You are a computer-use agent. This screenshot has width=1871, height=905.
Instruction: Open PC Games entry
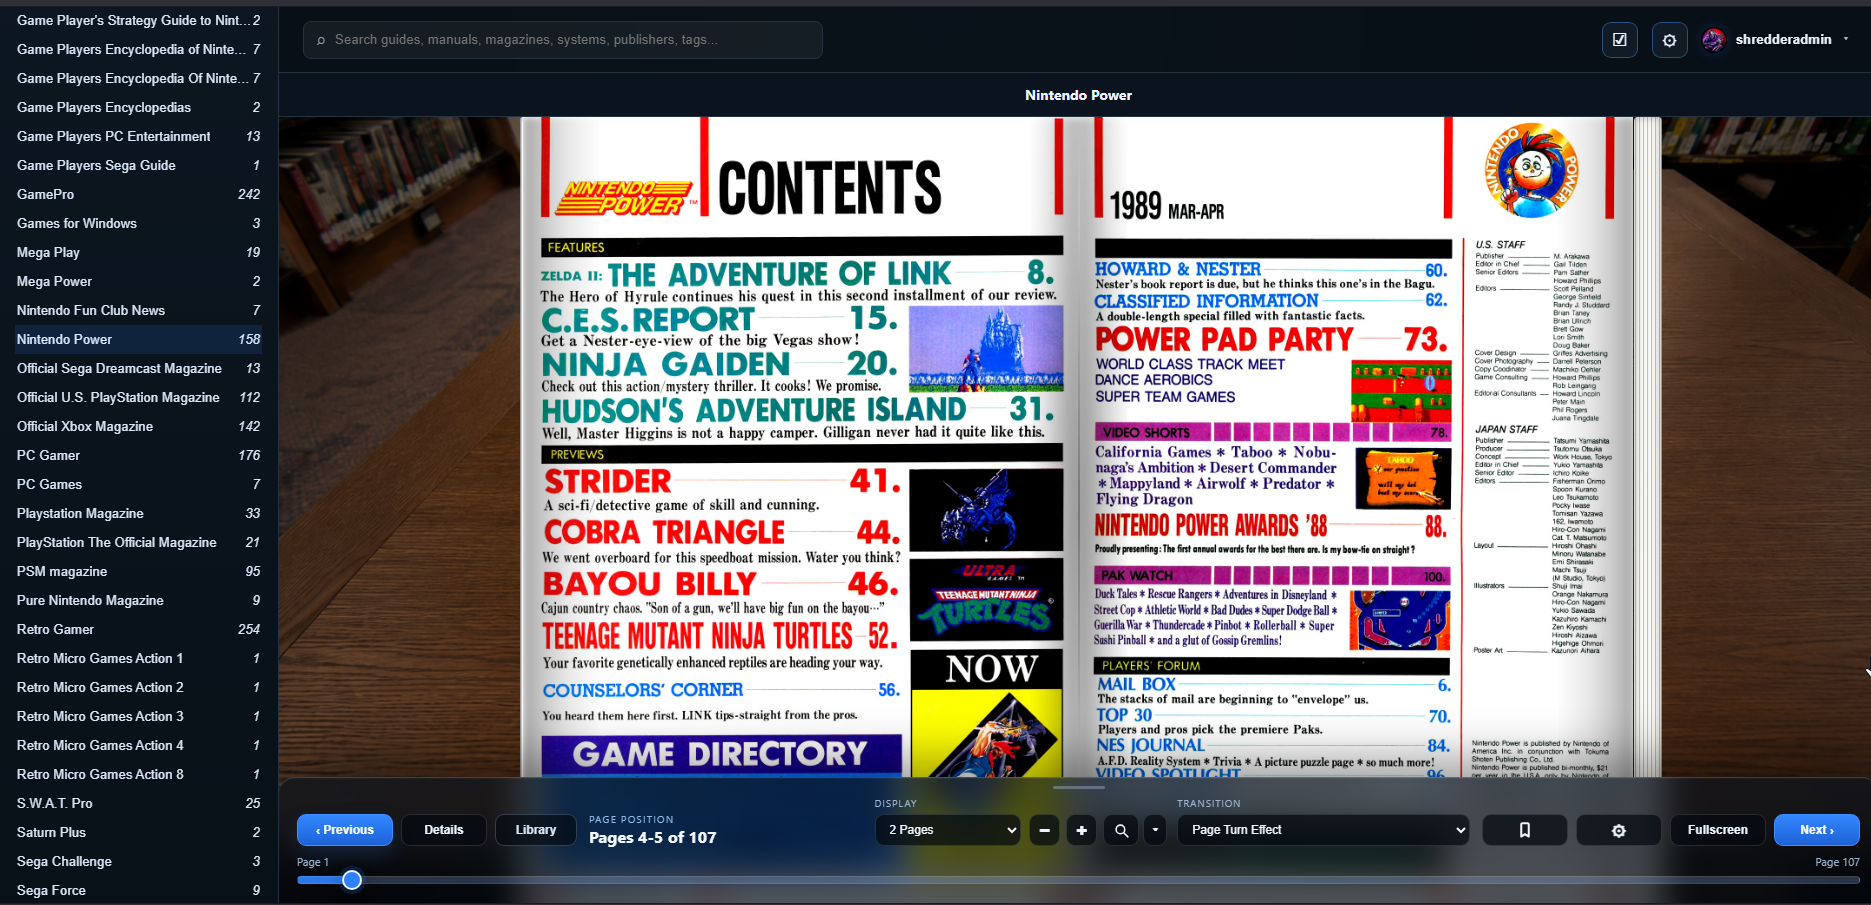(139, 484)
